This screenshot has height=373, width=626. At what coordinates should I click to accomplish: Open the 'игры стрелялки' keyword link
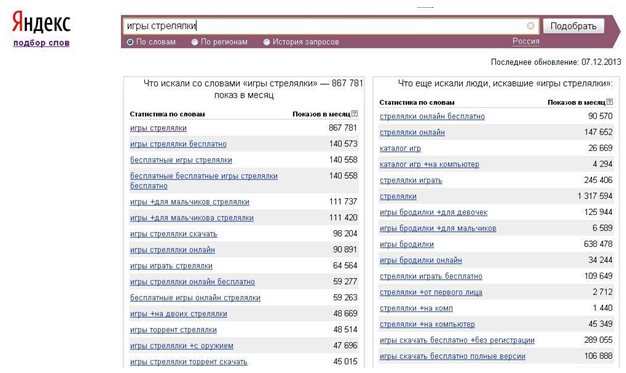point(158,128)
